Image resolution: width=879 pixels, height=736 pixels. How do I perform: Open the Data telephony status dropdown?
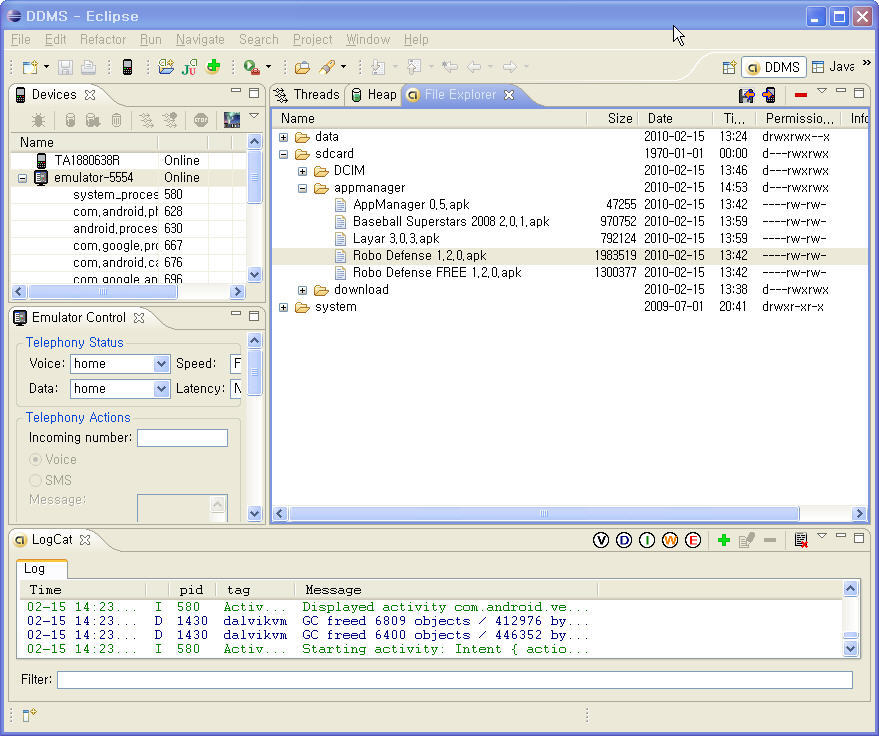[x=161, y=388]
